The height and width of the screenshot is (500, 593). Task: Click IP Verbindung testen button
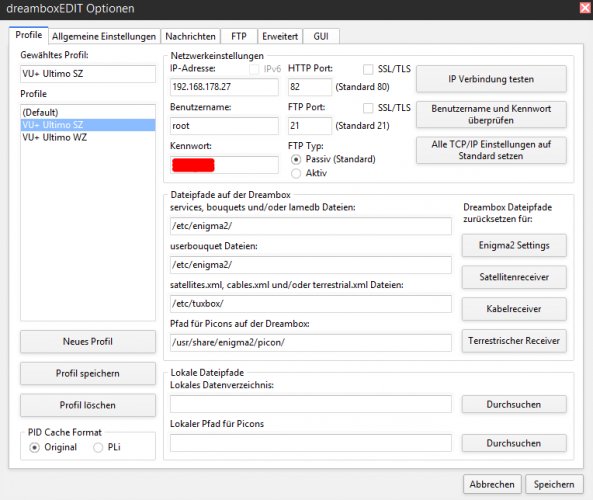tap(491, 79)
